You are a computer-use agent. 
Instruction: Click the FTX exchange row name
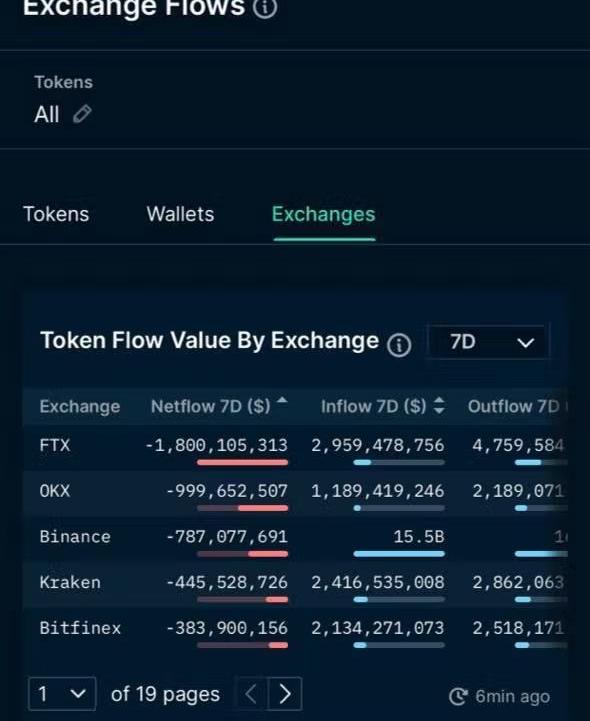(x=55, y=445)
